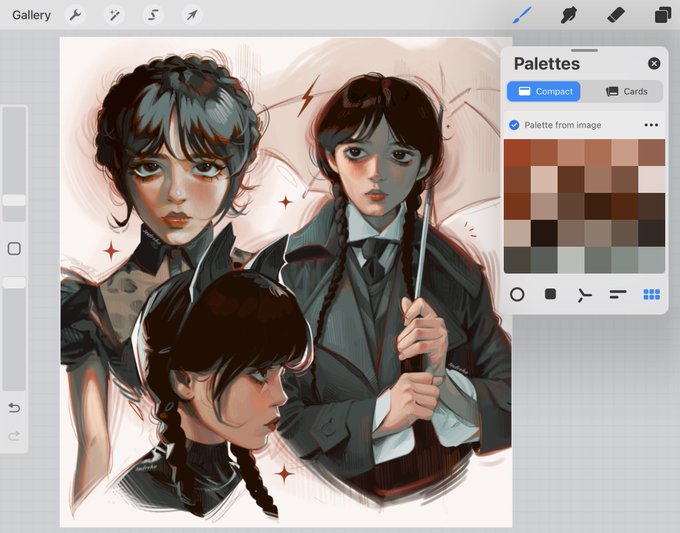Switch to Compact palette view
Viewport: 680px width, 533px height.
click(x=544, y=92)
